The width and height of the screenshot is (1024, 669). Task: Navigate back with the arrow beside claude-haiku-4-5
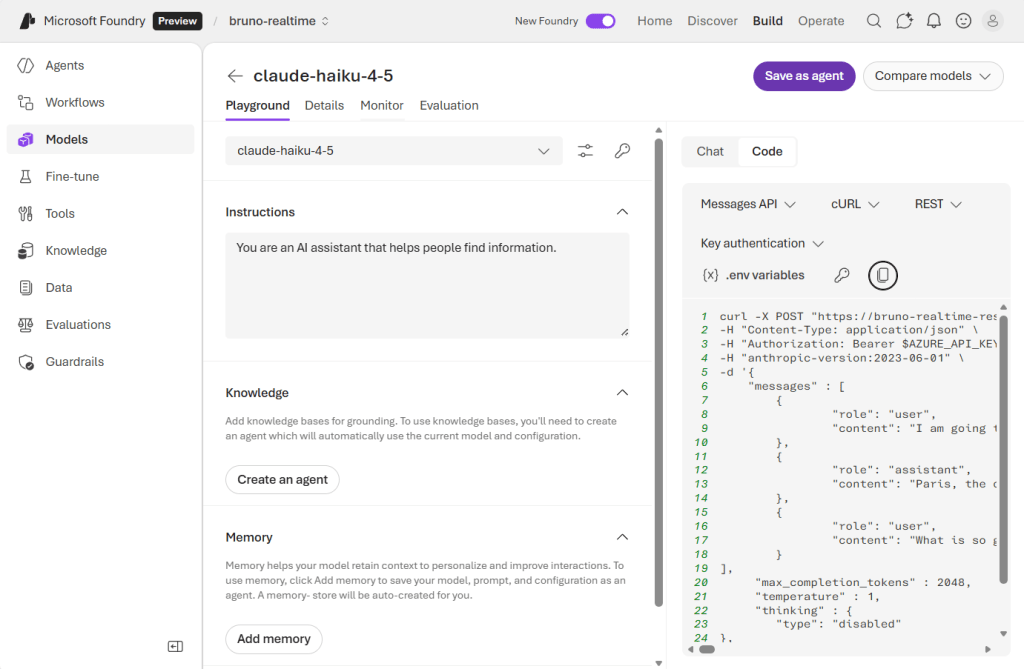pyautogui.click(x=234, y=75)
